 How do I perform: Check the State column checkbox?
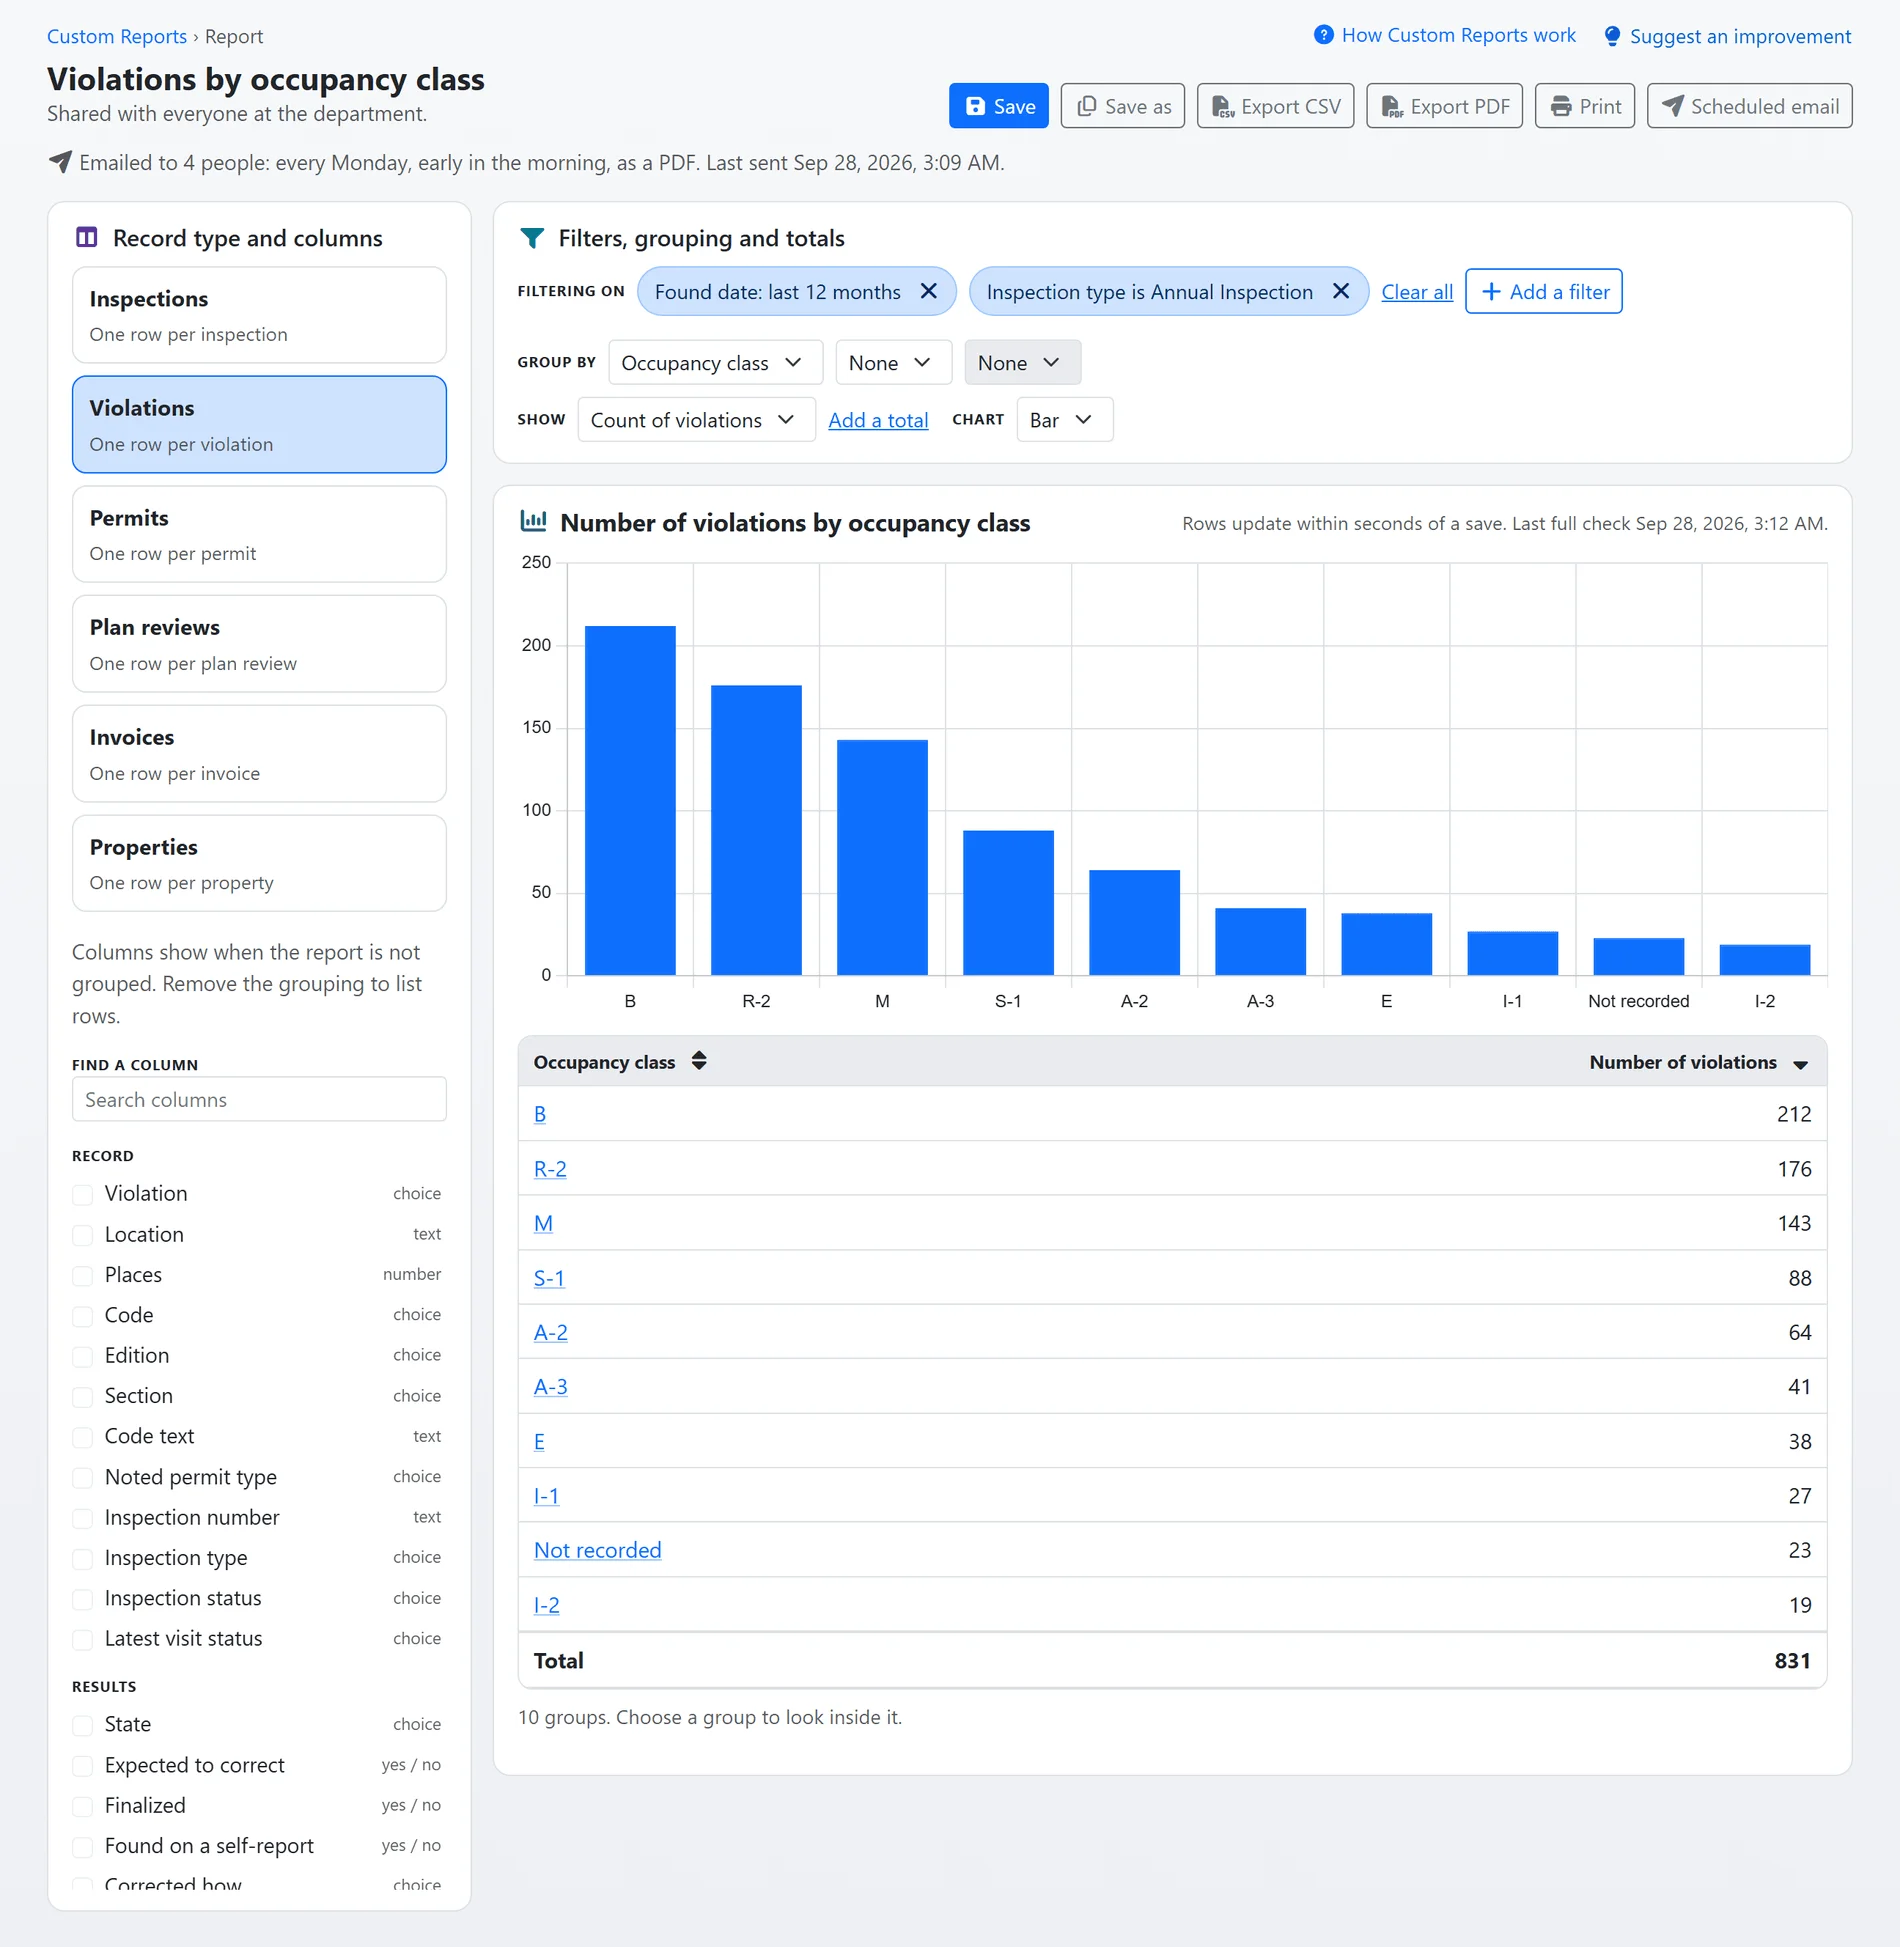(83, 1725)
